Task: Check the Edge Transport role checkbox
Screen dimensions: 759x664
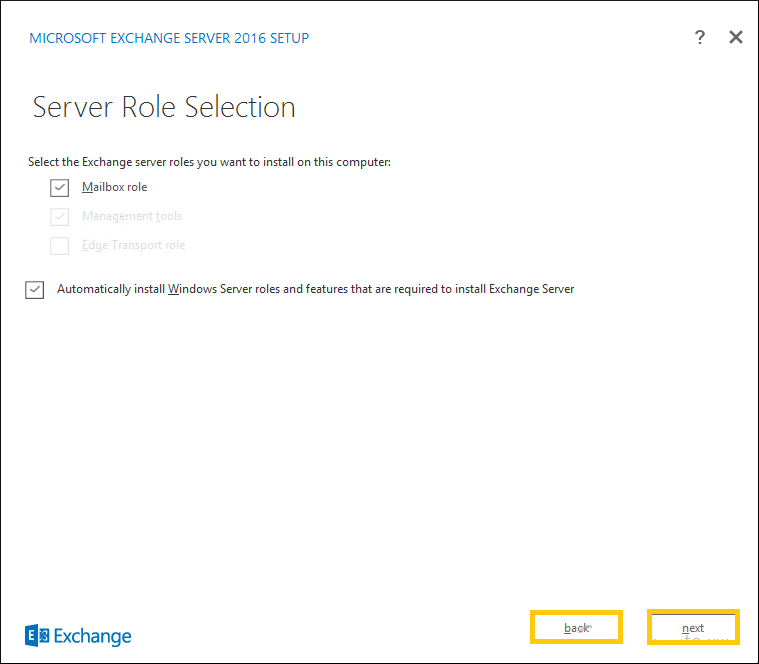Action: tap(60, 246)
